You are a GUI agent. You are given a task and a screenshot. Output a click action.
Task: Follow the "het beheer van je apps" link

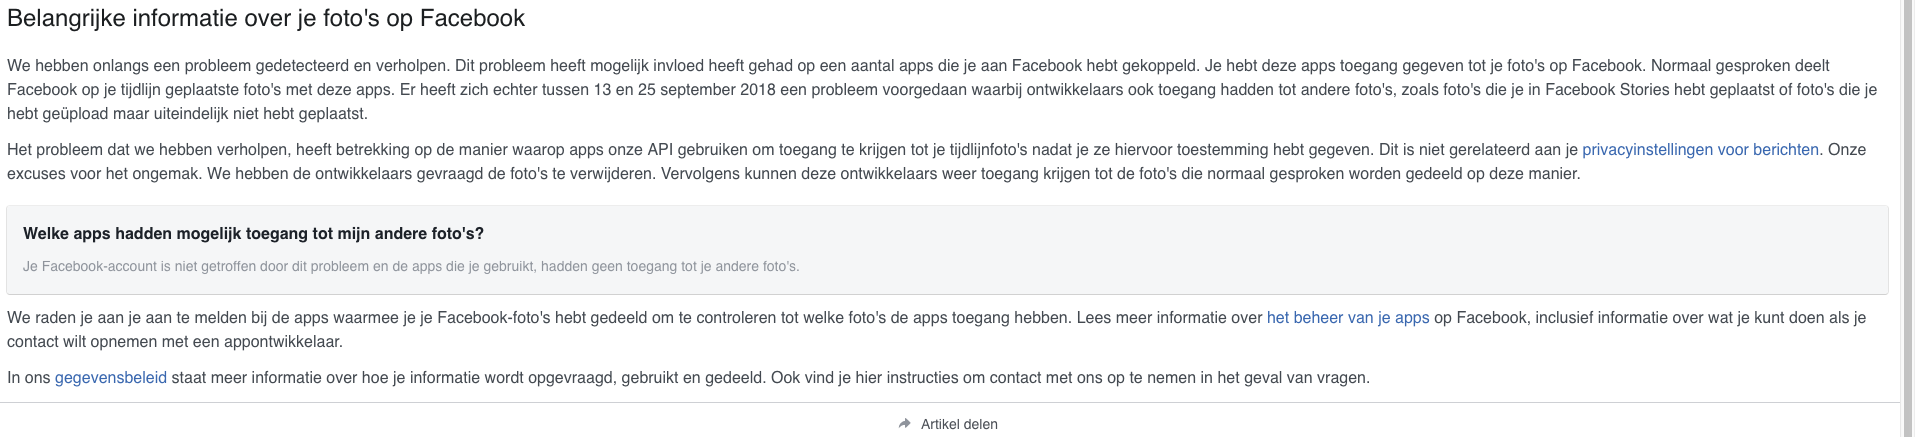click(1347, 318)
